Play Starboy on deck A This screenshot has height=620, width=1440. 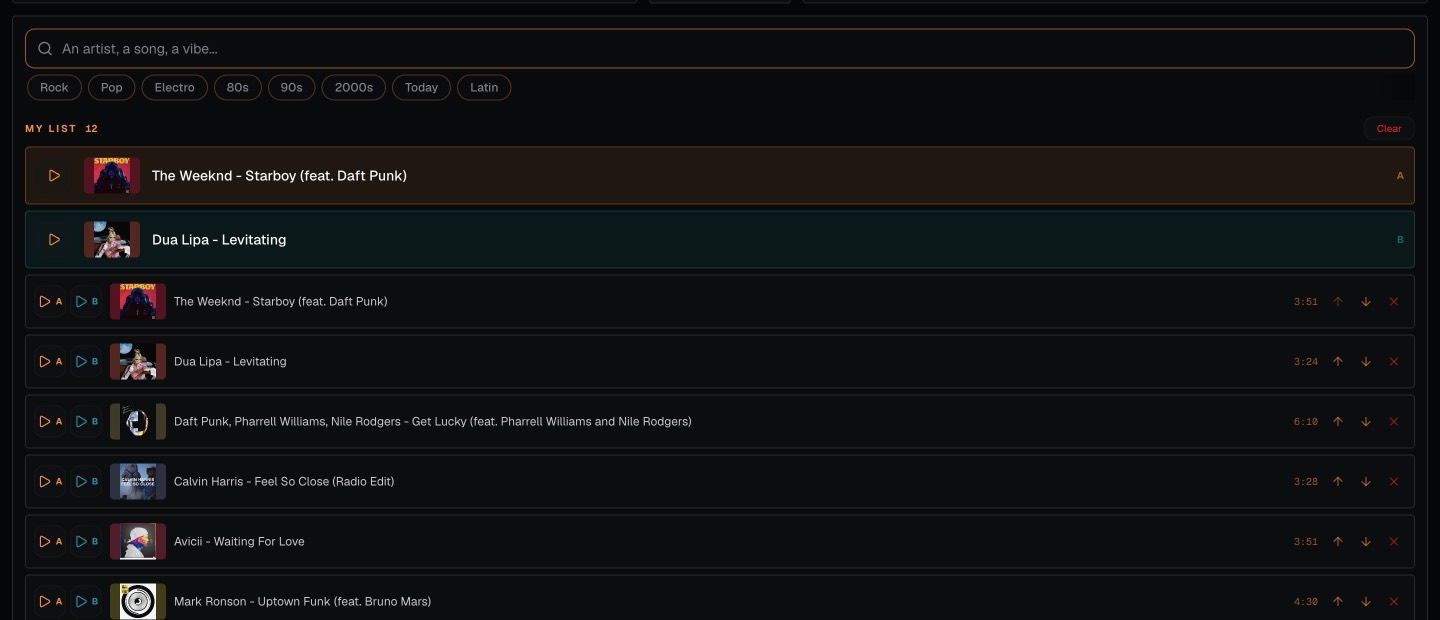[x=54, y=176]
